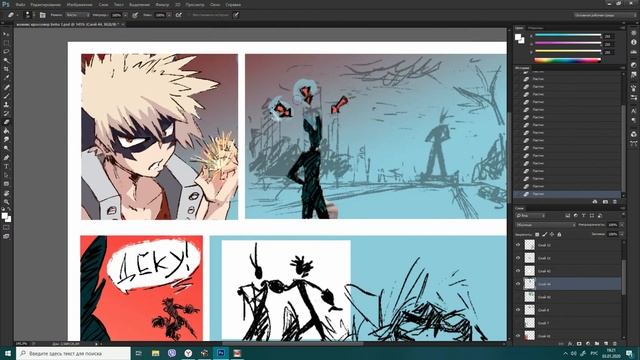Viewport: 640px width, 360px height.
Task: Select the Quick Selection tool
Action: [6, 60]
